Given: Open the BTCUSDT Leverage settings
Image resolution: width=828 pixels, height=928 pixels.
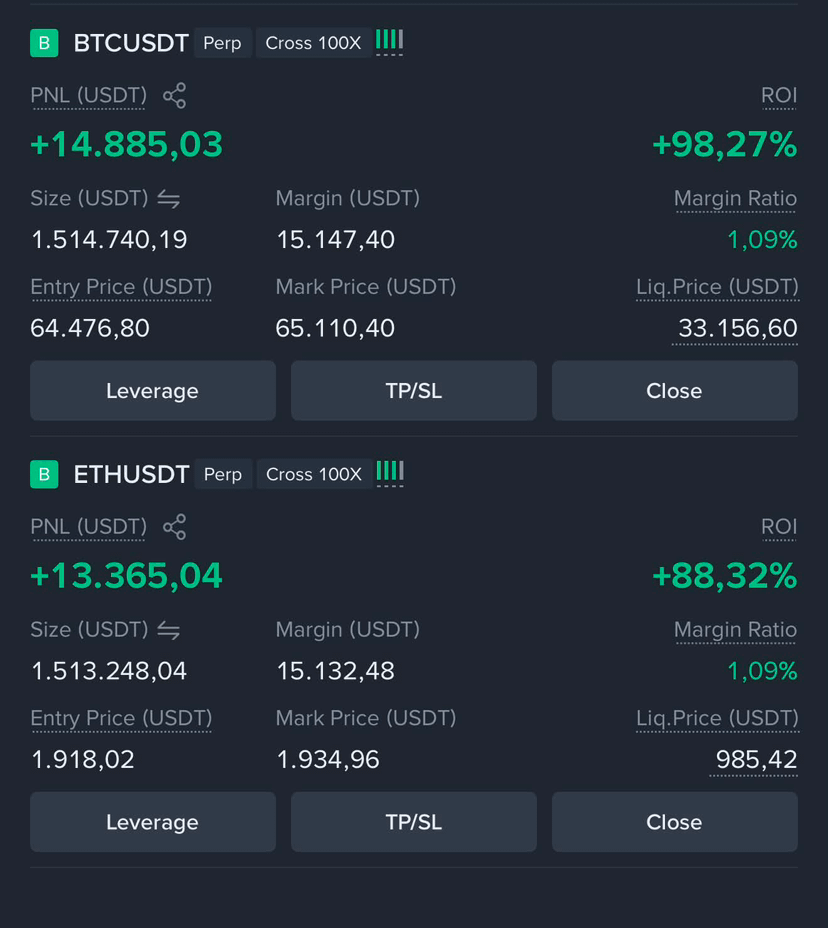Looking at the screenshot, I should tap(153, 391).
